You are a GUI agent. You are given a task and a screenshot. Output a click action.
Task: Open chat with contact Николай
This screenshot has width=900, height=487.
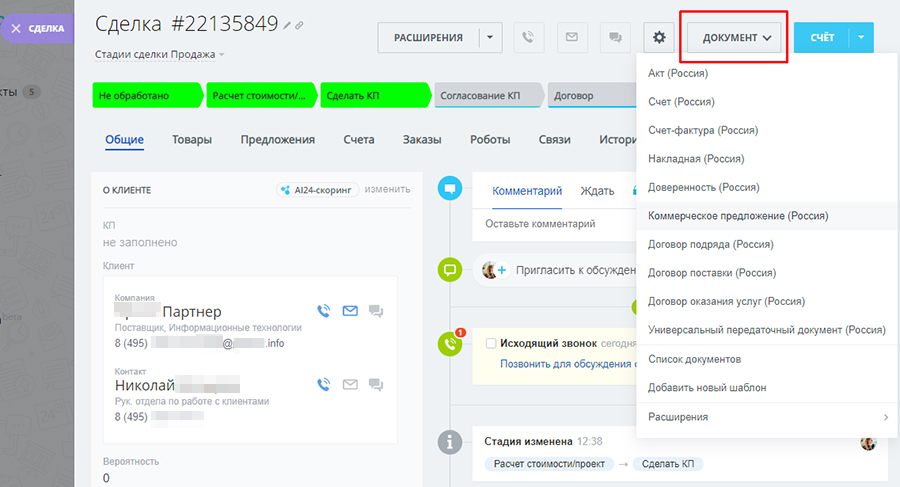point(376,384)
